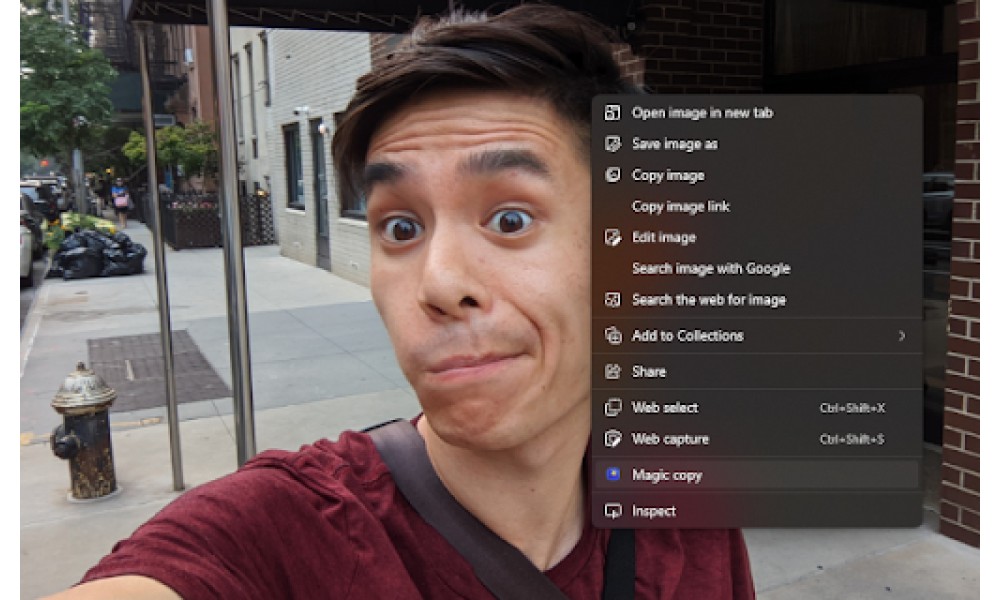Click the Ctrl+Shift+S shortcut text

pyautogui.click(x=851, y=439)
